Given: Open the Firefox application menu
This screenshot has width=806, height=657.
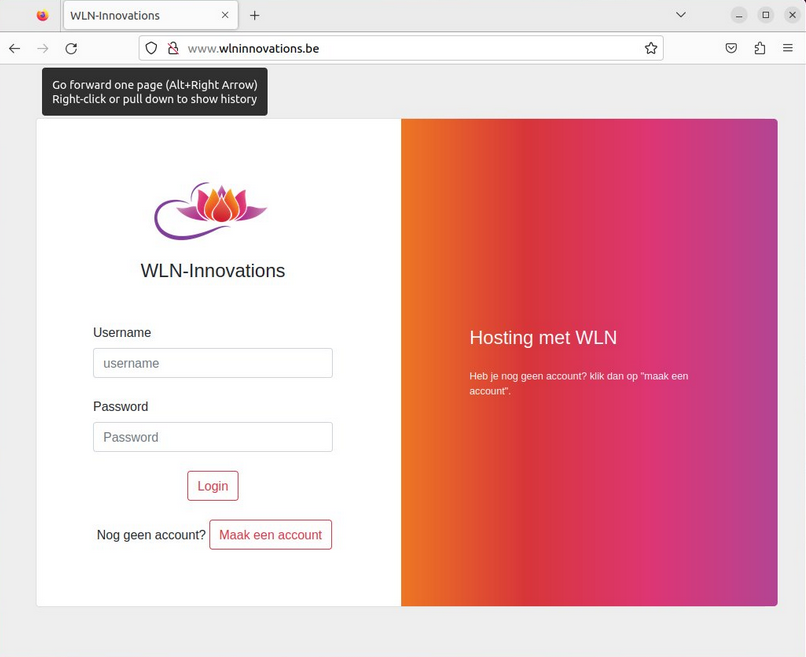Looking at the screenshot, I should tap(787, 48).
